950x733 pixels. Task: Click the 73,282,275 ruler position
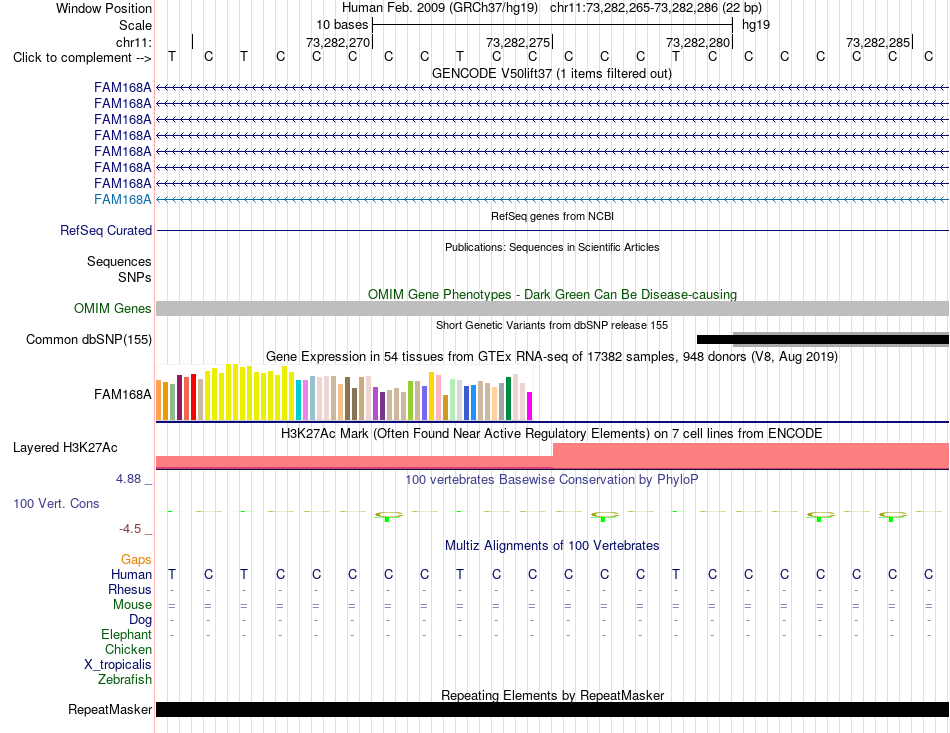coord(518,42)
